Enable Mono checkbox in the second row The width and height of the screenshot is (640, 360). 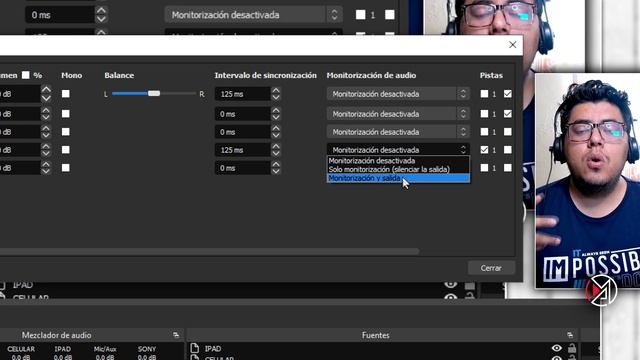pyautogui.click(x=66, y=113)
